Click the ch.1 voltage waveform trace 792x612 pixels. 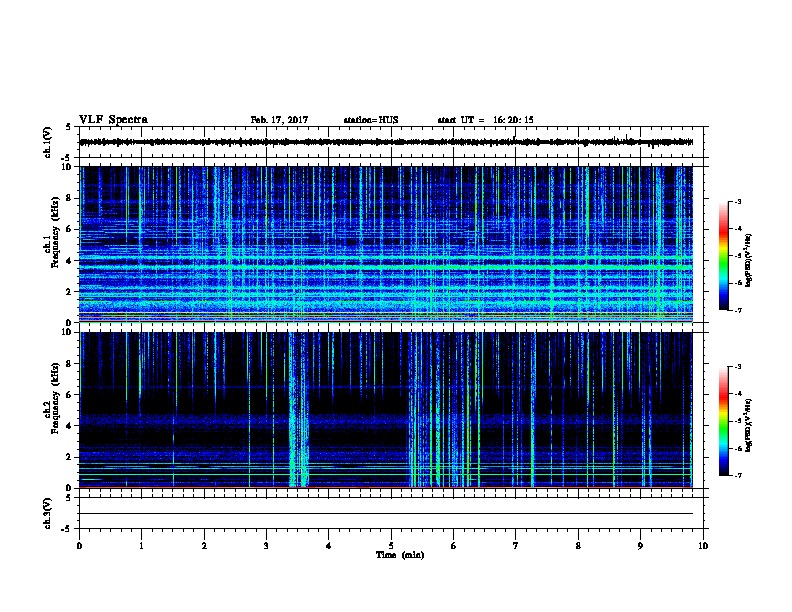(x=386, y=142)
